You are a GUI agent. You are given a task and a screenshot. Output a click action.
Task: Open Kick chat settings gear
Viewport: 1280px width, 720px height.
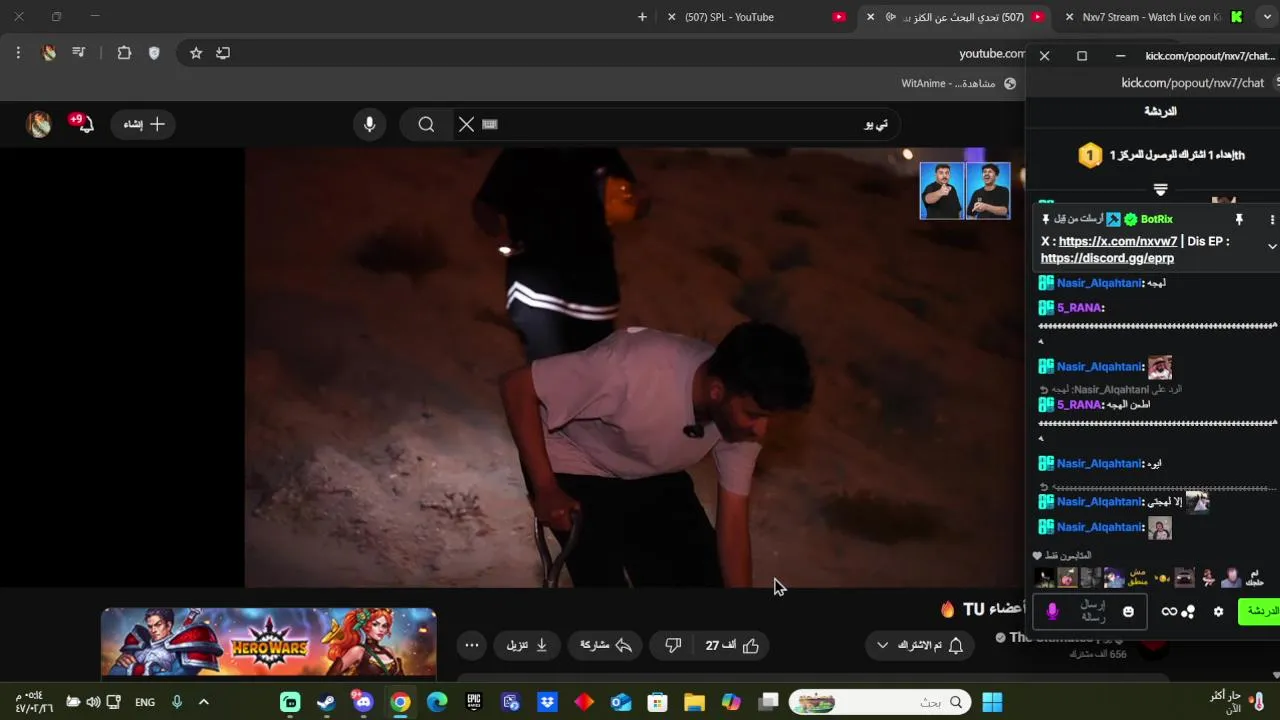[x=1218, y=612]
